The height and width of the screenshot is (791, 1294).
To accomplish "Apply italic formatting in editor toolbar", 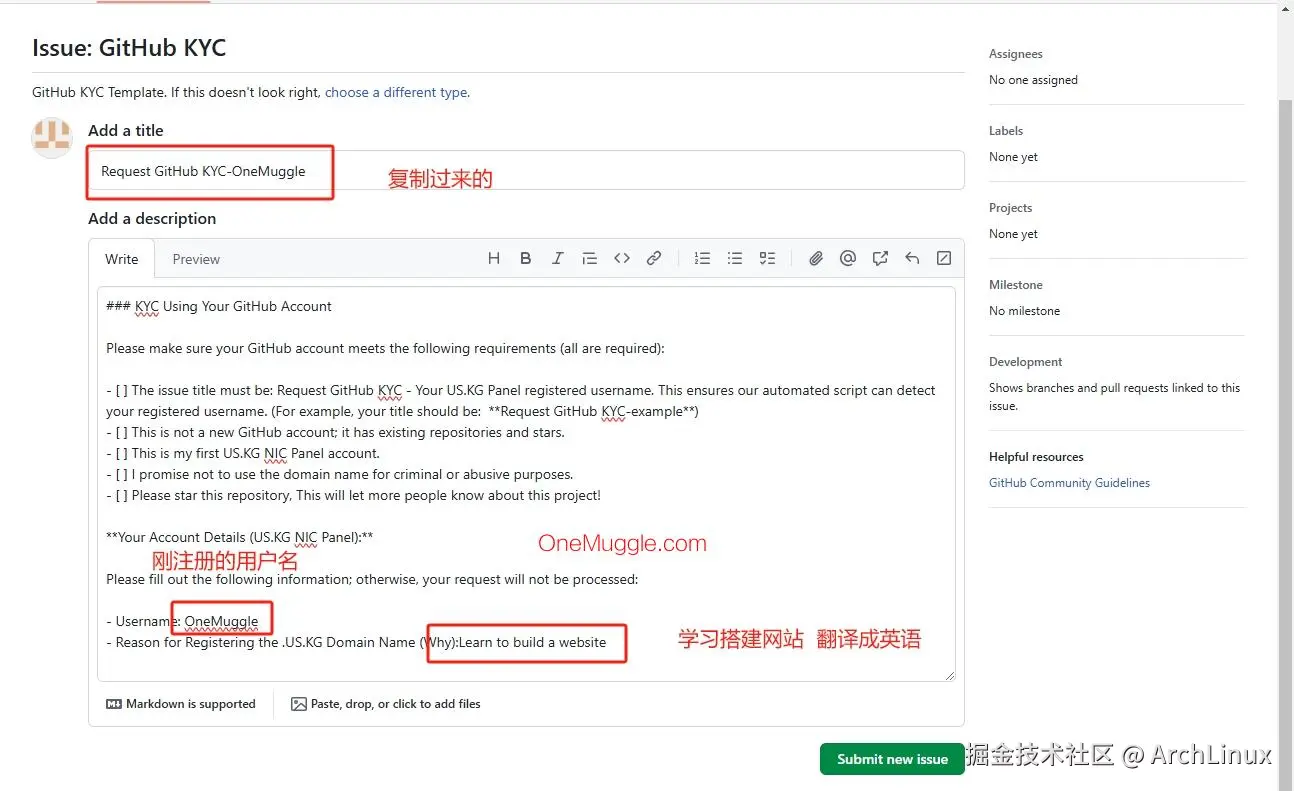I will click(558, 258).
